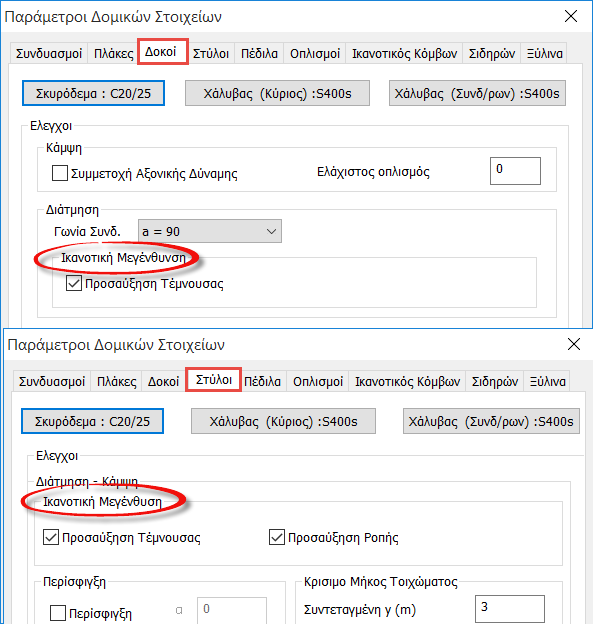
Task: Enable the Περίσφιγξη checkbox
Action: click(58, 613)
